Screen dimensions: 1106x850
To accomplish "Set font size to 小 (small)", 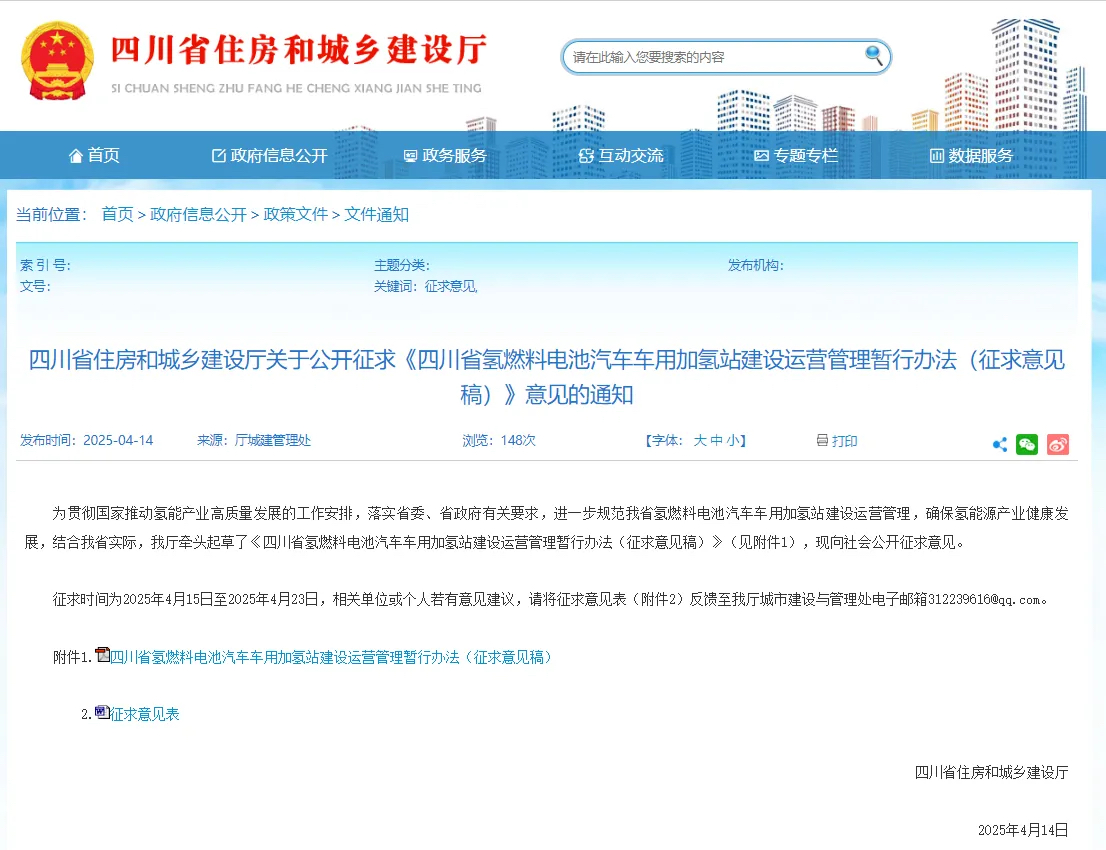I will [x=733, y=441].
